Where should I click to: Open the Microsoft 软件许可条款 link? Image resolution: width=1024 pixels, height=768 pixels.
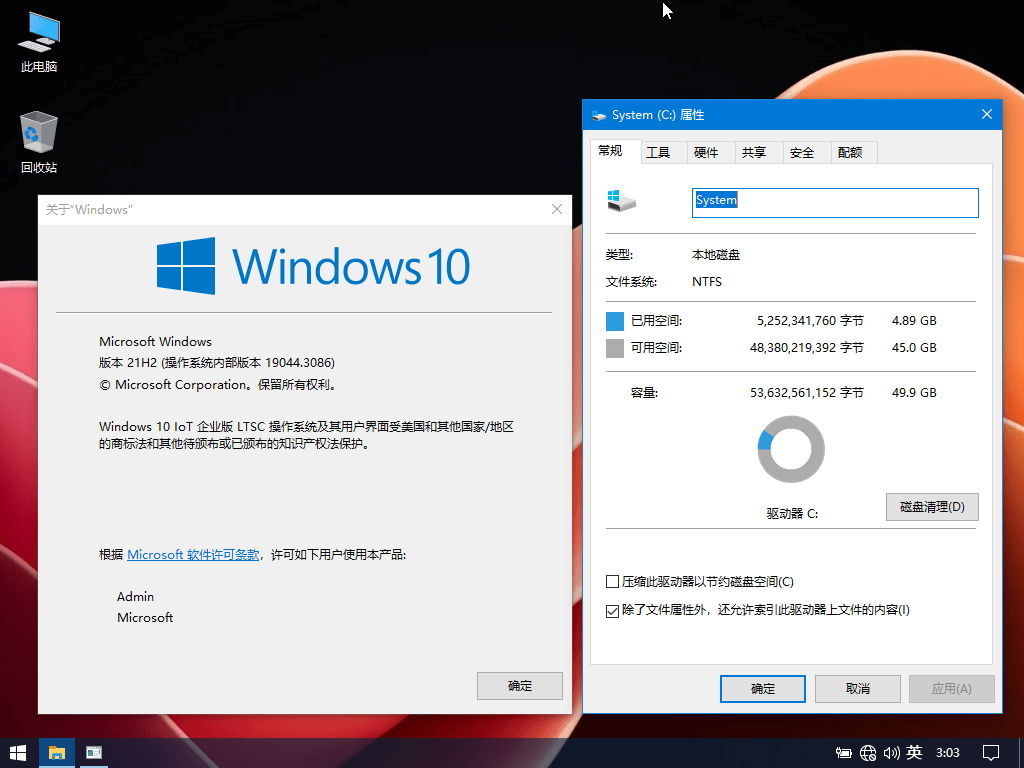click(x=193, y=554)
